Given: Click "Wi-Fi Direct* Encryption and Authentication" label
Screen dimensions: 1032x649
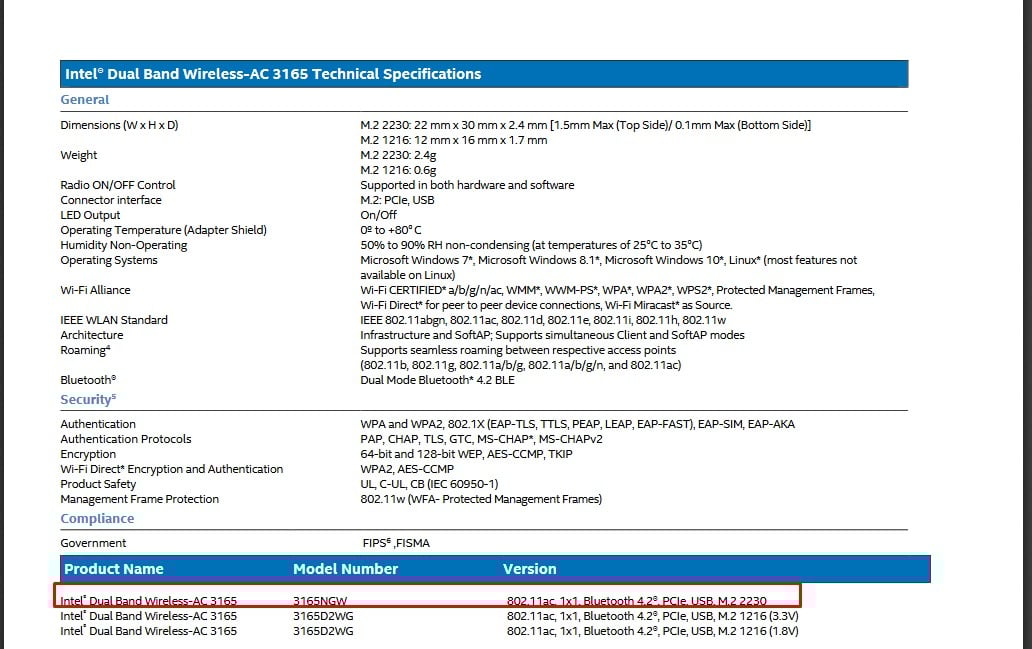Looking at the screenshot, I should pyautogui.click(x=172, y=469).
